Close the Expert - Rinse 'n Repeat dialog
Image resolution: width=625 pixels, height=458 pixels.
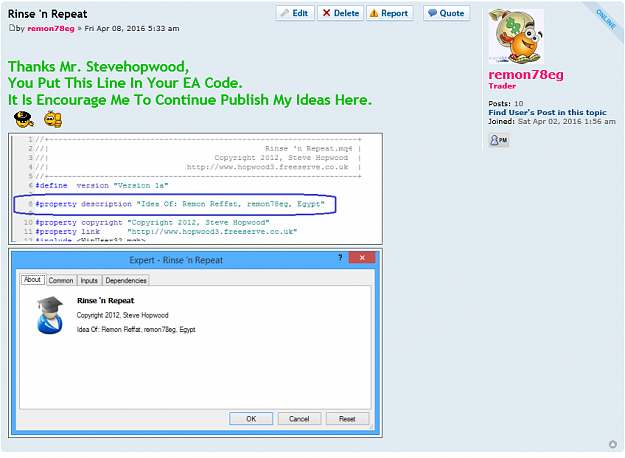[362, 258]
